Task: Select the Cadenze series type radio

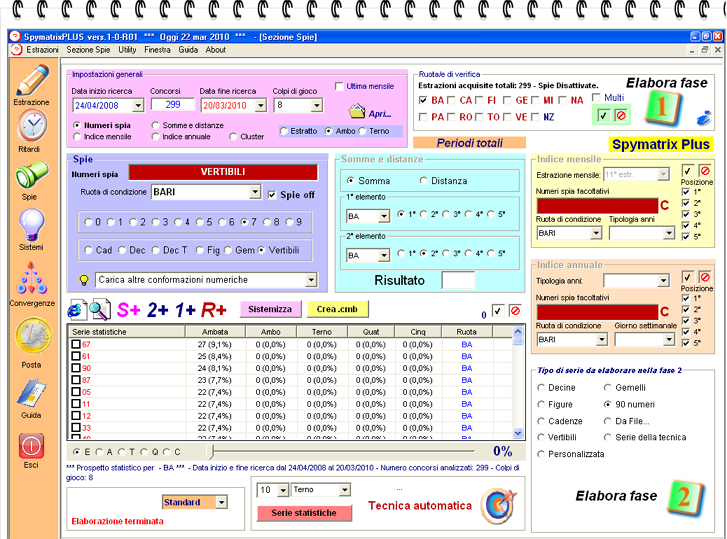Action: (x=541, y=421)
